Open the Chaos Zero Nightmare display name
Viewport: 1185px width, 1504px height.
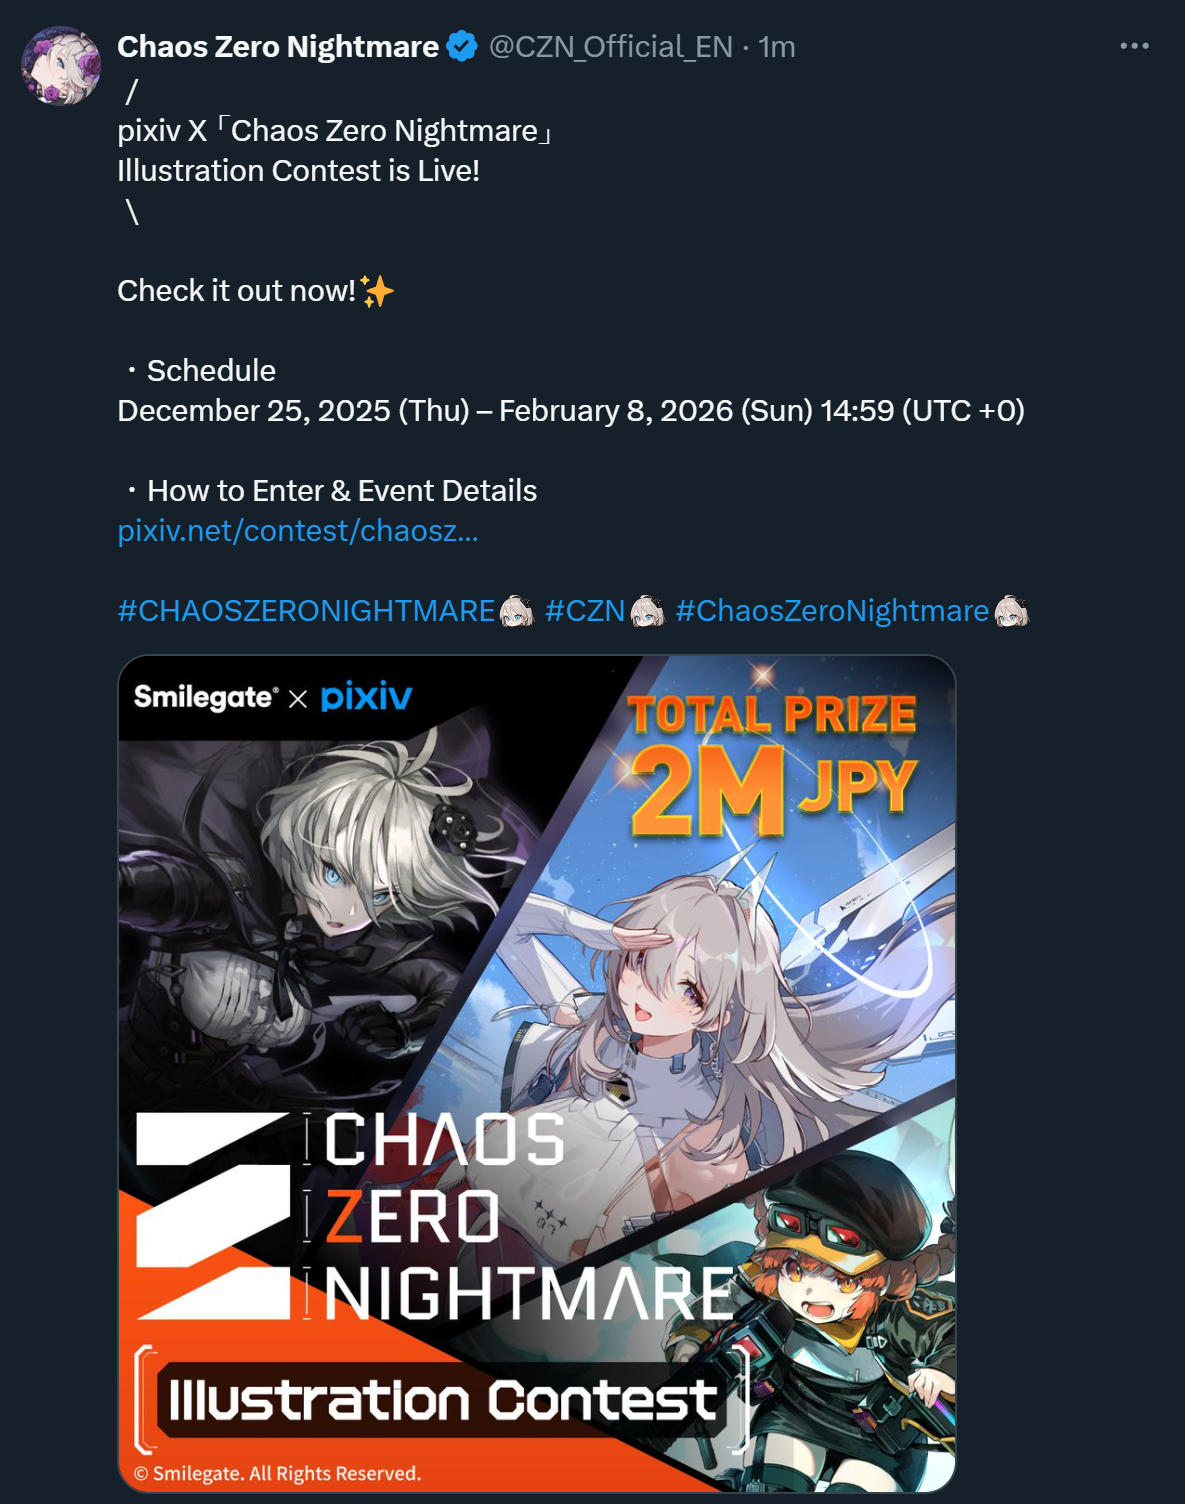pyautogui.click(x=278, y=46)
